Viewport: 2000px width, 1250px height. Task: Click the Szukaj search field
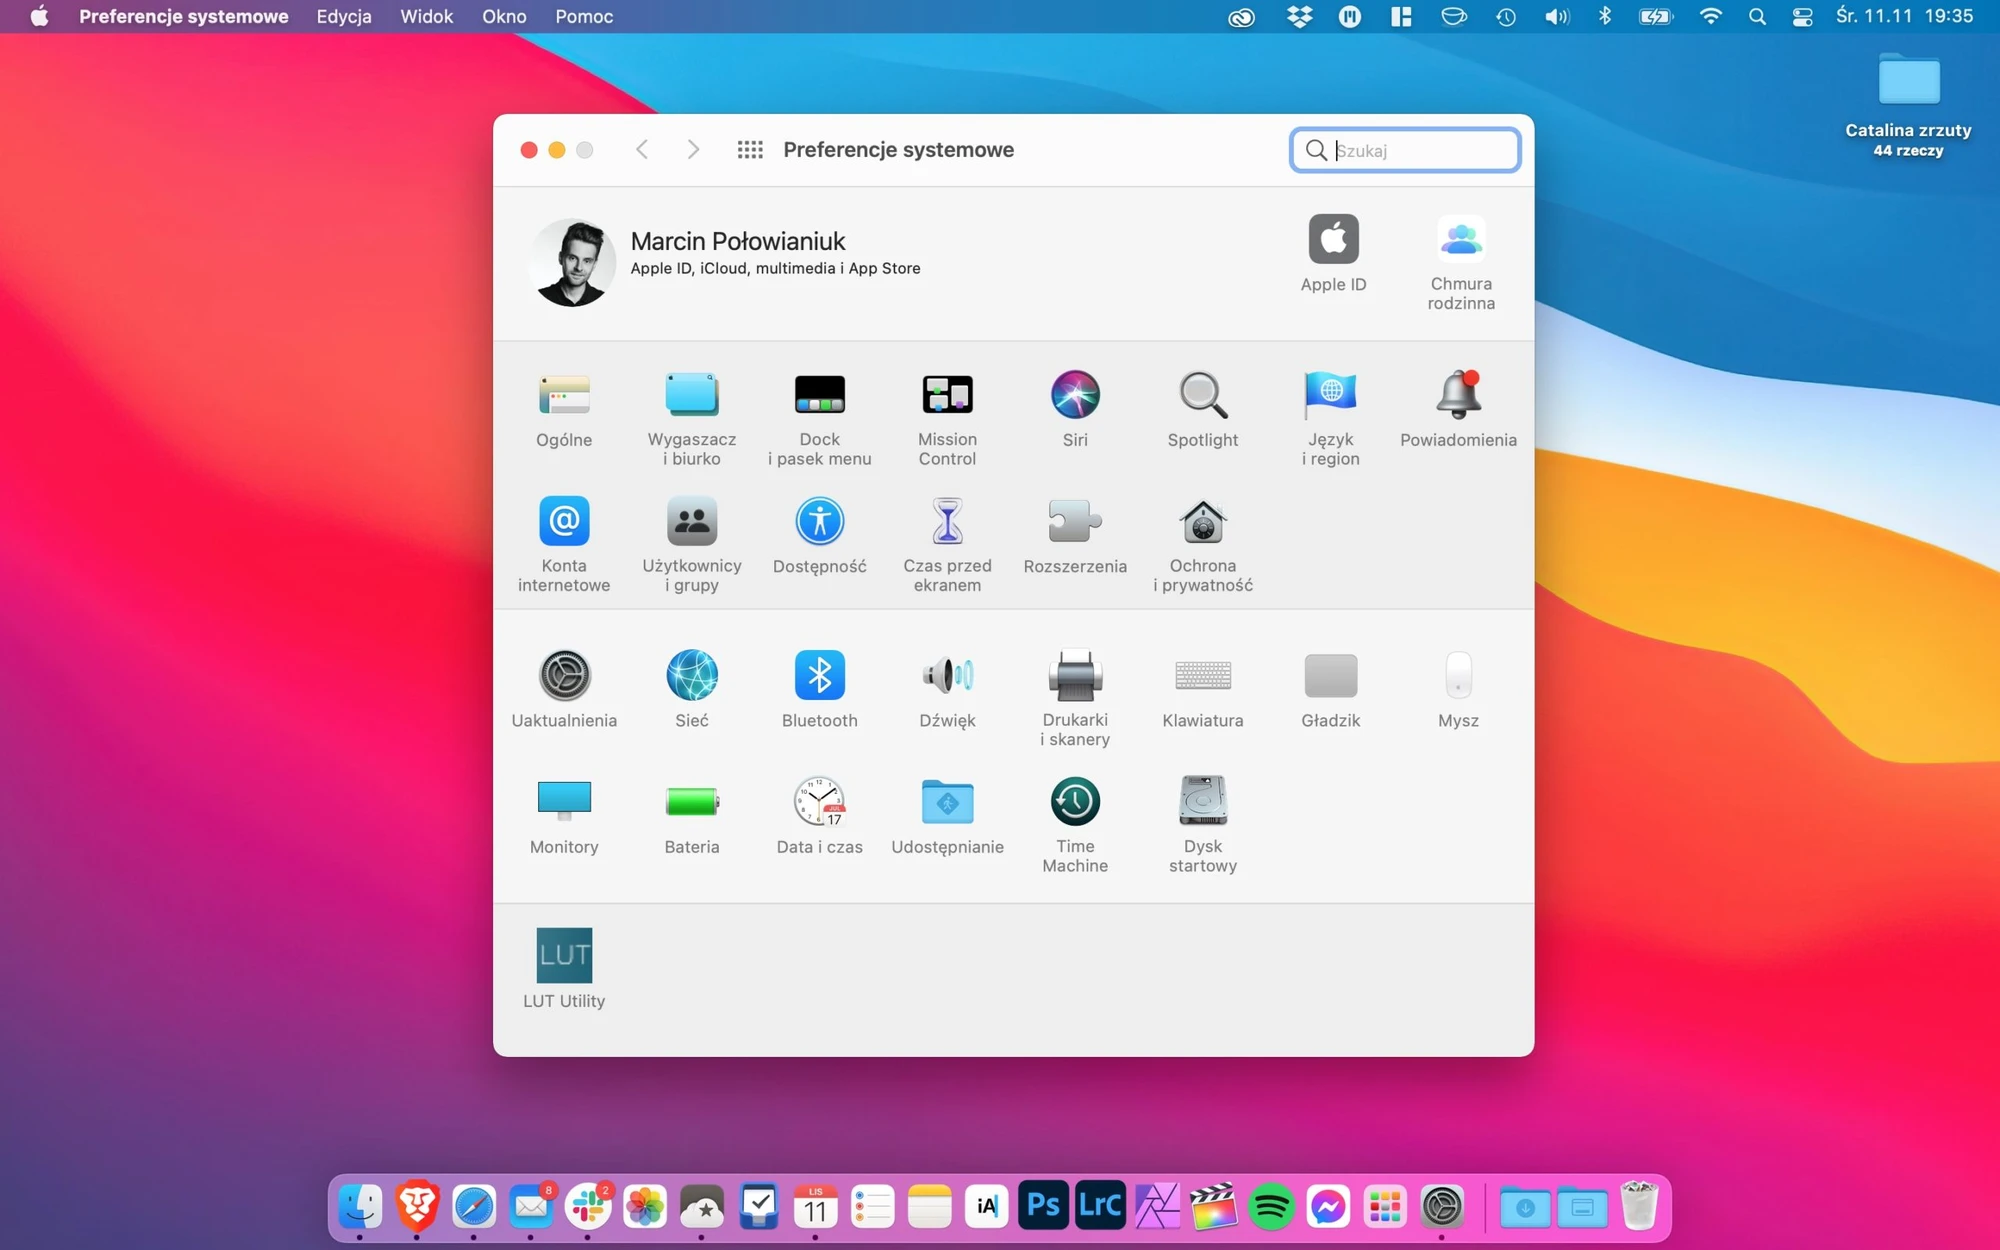point(1405,150)
